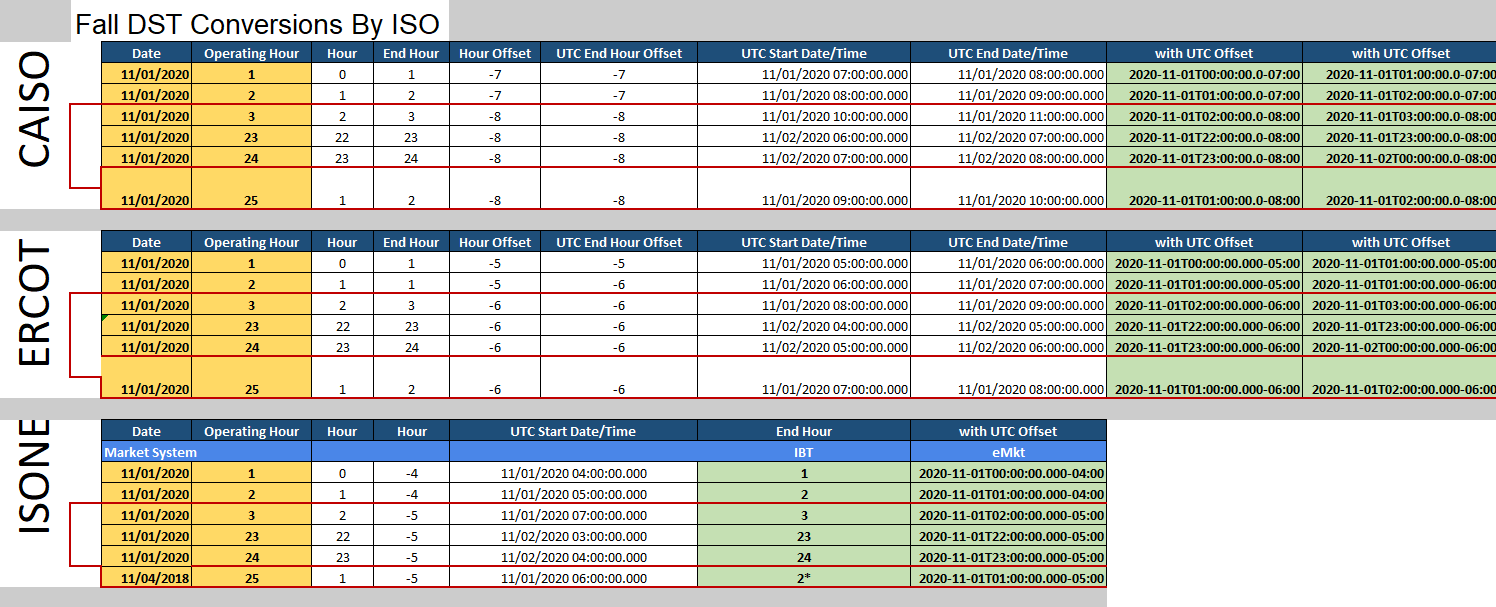This screenshot has width=1496, height=607.
Task: Select cell '2020-11-01T22:00:00.000-06:00'
Action: [1204, 326]
